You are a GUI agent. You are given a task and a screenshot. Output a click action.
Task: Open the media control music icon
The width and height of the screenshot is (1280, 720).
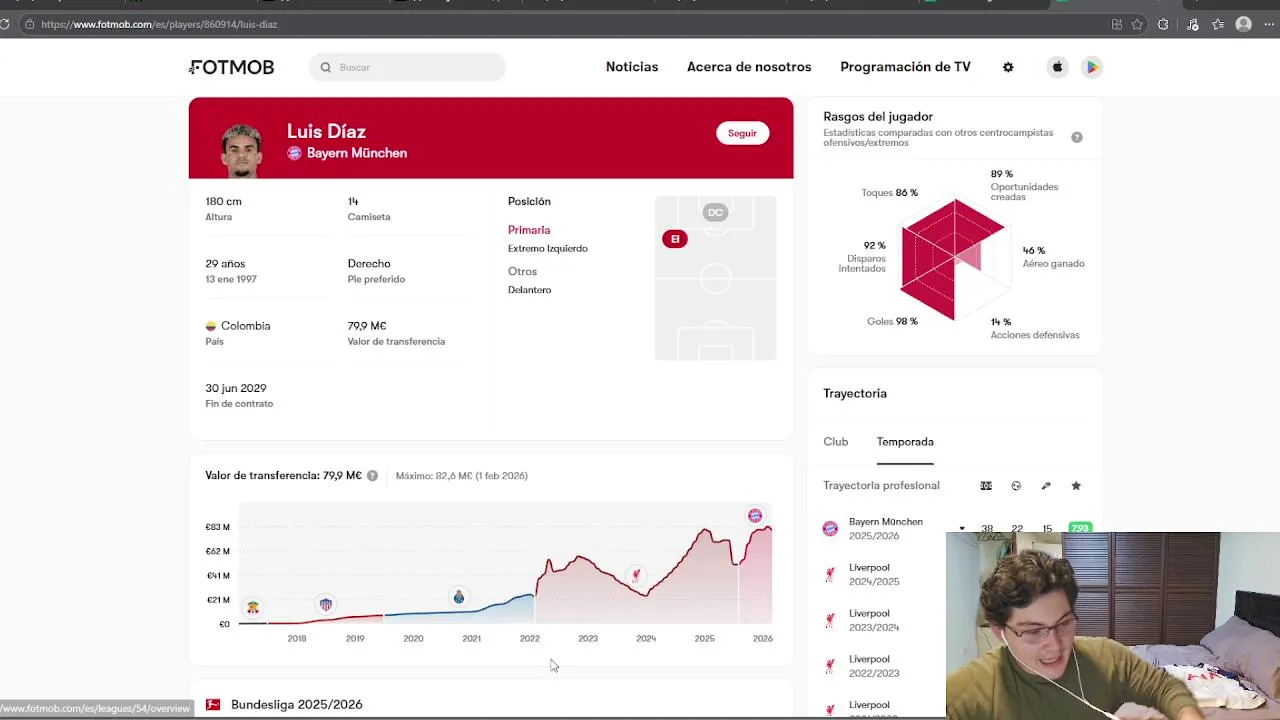coord(1193,24)
